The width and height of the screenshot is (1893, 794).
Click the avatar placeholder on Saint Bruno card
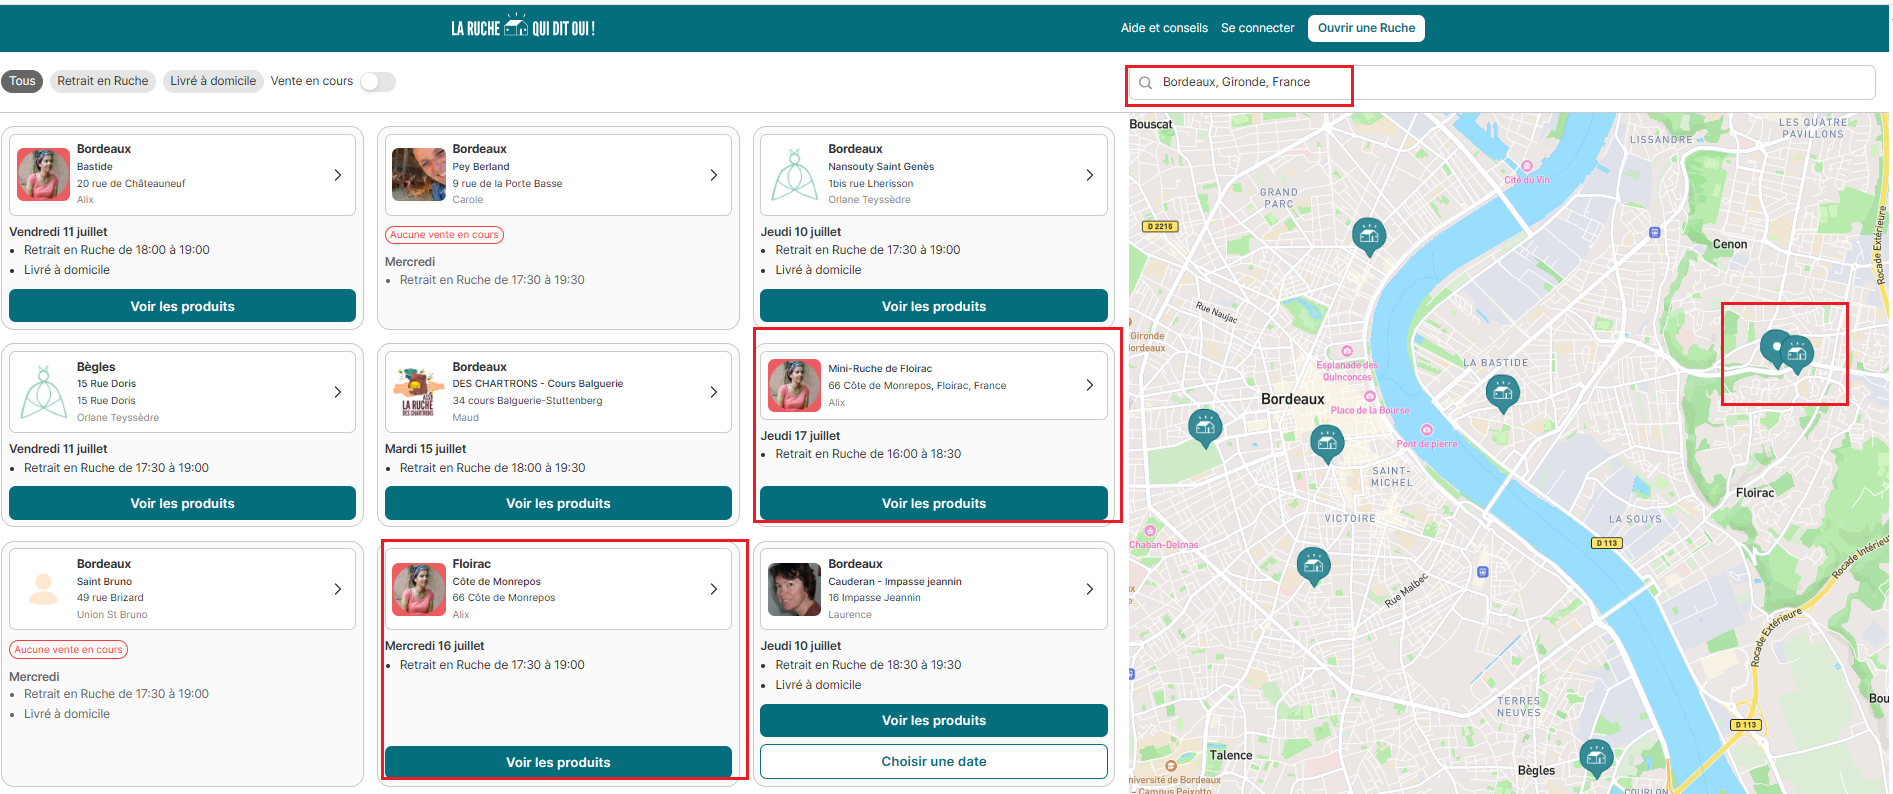pyautogui.click(x=43, y=589)
